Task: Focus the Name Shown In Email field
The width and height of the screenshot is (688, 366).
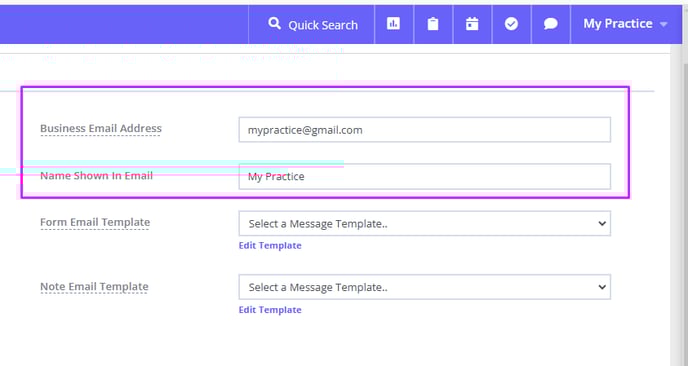Action: (x=424, y=176)
